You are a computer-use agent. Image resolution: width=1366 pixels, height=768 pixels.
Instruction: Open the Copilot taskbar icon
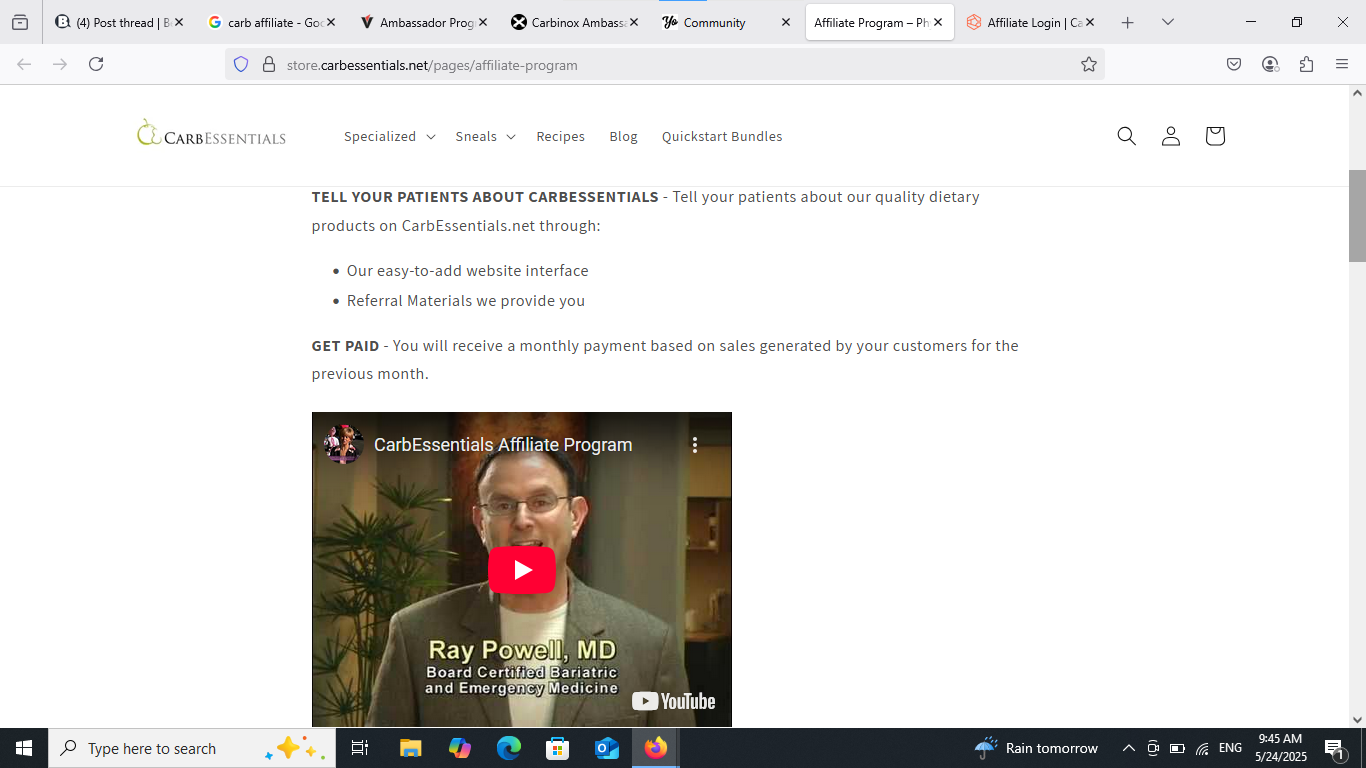click(x=460, y=748)
